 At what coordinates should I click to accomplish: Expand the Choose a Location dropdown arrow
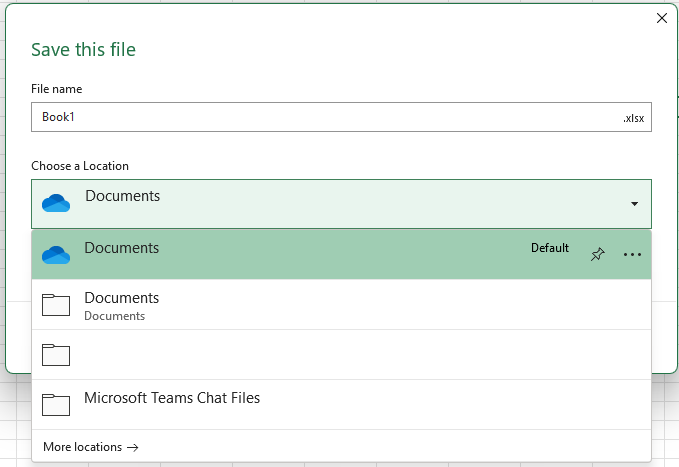(x=634, y=204)
